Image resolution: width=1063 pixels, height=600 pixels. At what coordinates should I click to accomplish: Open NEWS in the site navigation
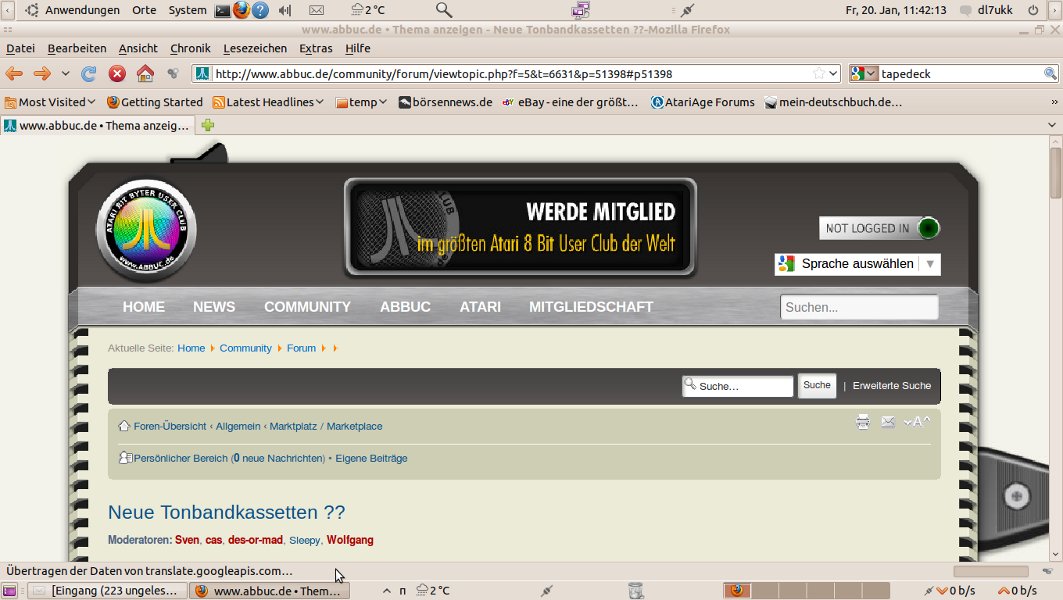coord(214,307)
